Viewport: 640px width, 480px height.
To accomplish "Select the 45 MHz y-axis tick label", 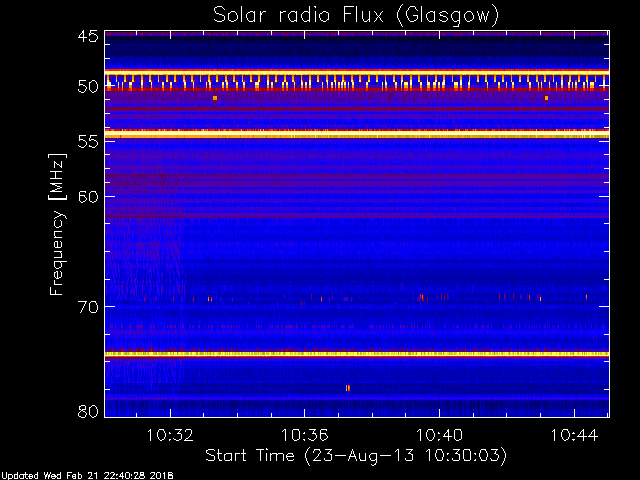I will point(87,36).
